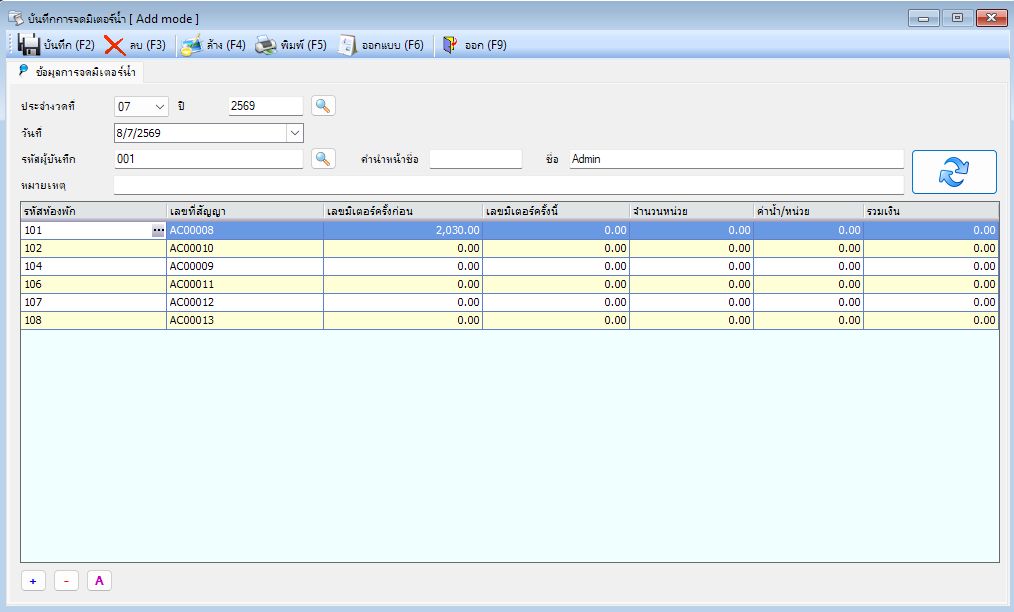
Task: Select the water meter data tab
Action: click(77, 72)
